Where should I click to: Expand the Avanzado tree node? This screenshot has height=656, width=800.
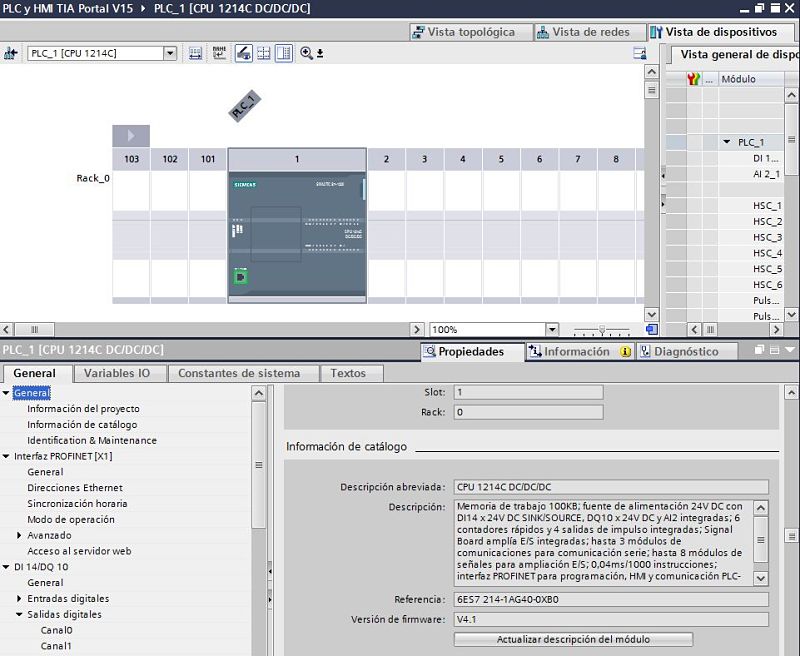19,536
